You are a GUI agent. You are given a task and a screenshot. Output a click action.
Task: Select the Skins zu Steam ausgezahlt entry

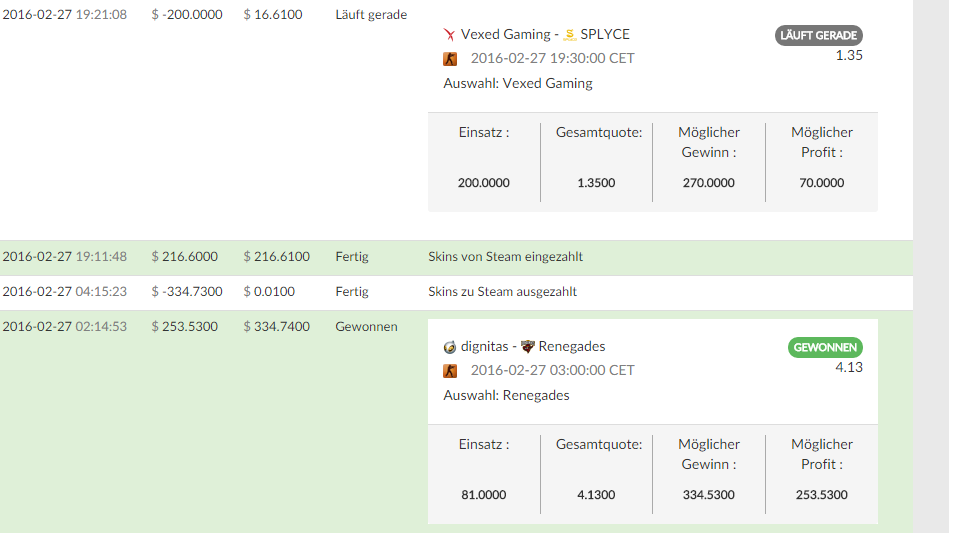pyautogui.click(x=502, y=292)
